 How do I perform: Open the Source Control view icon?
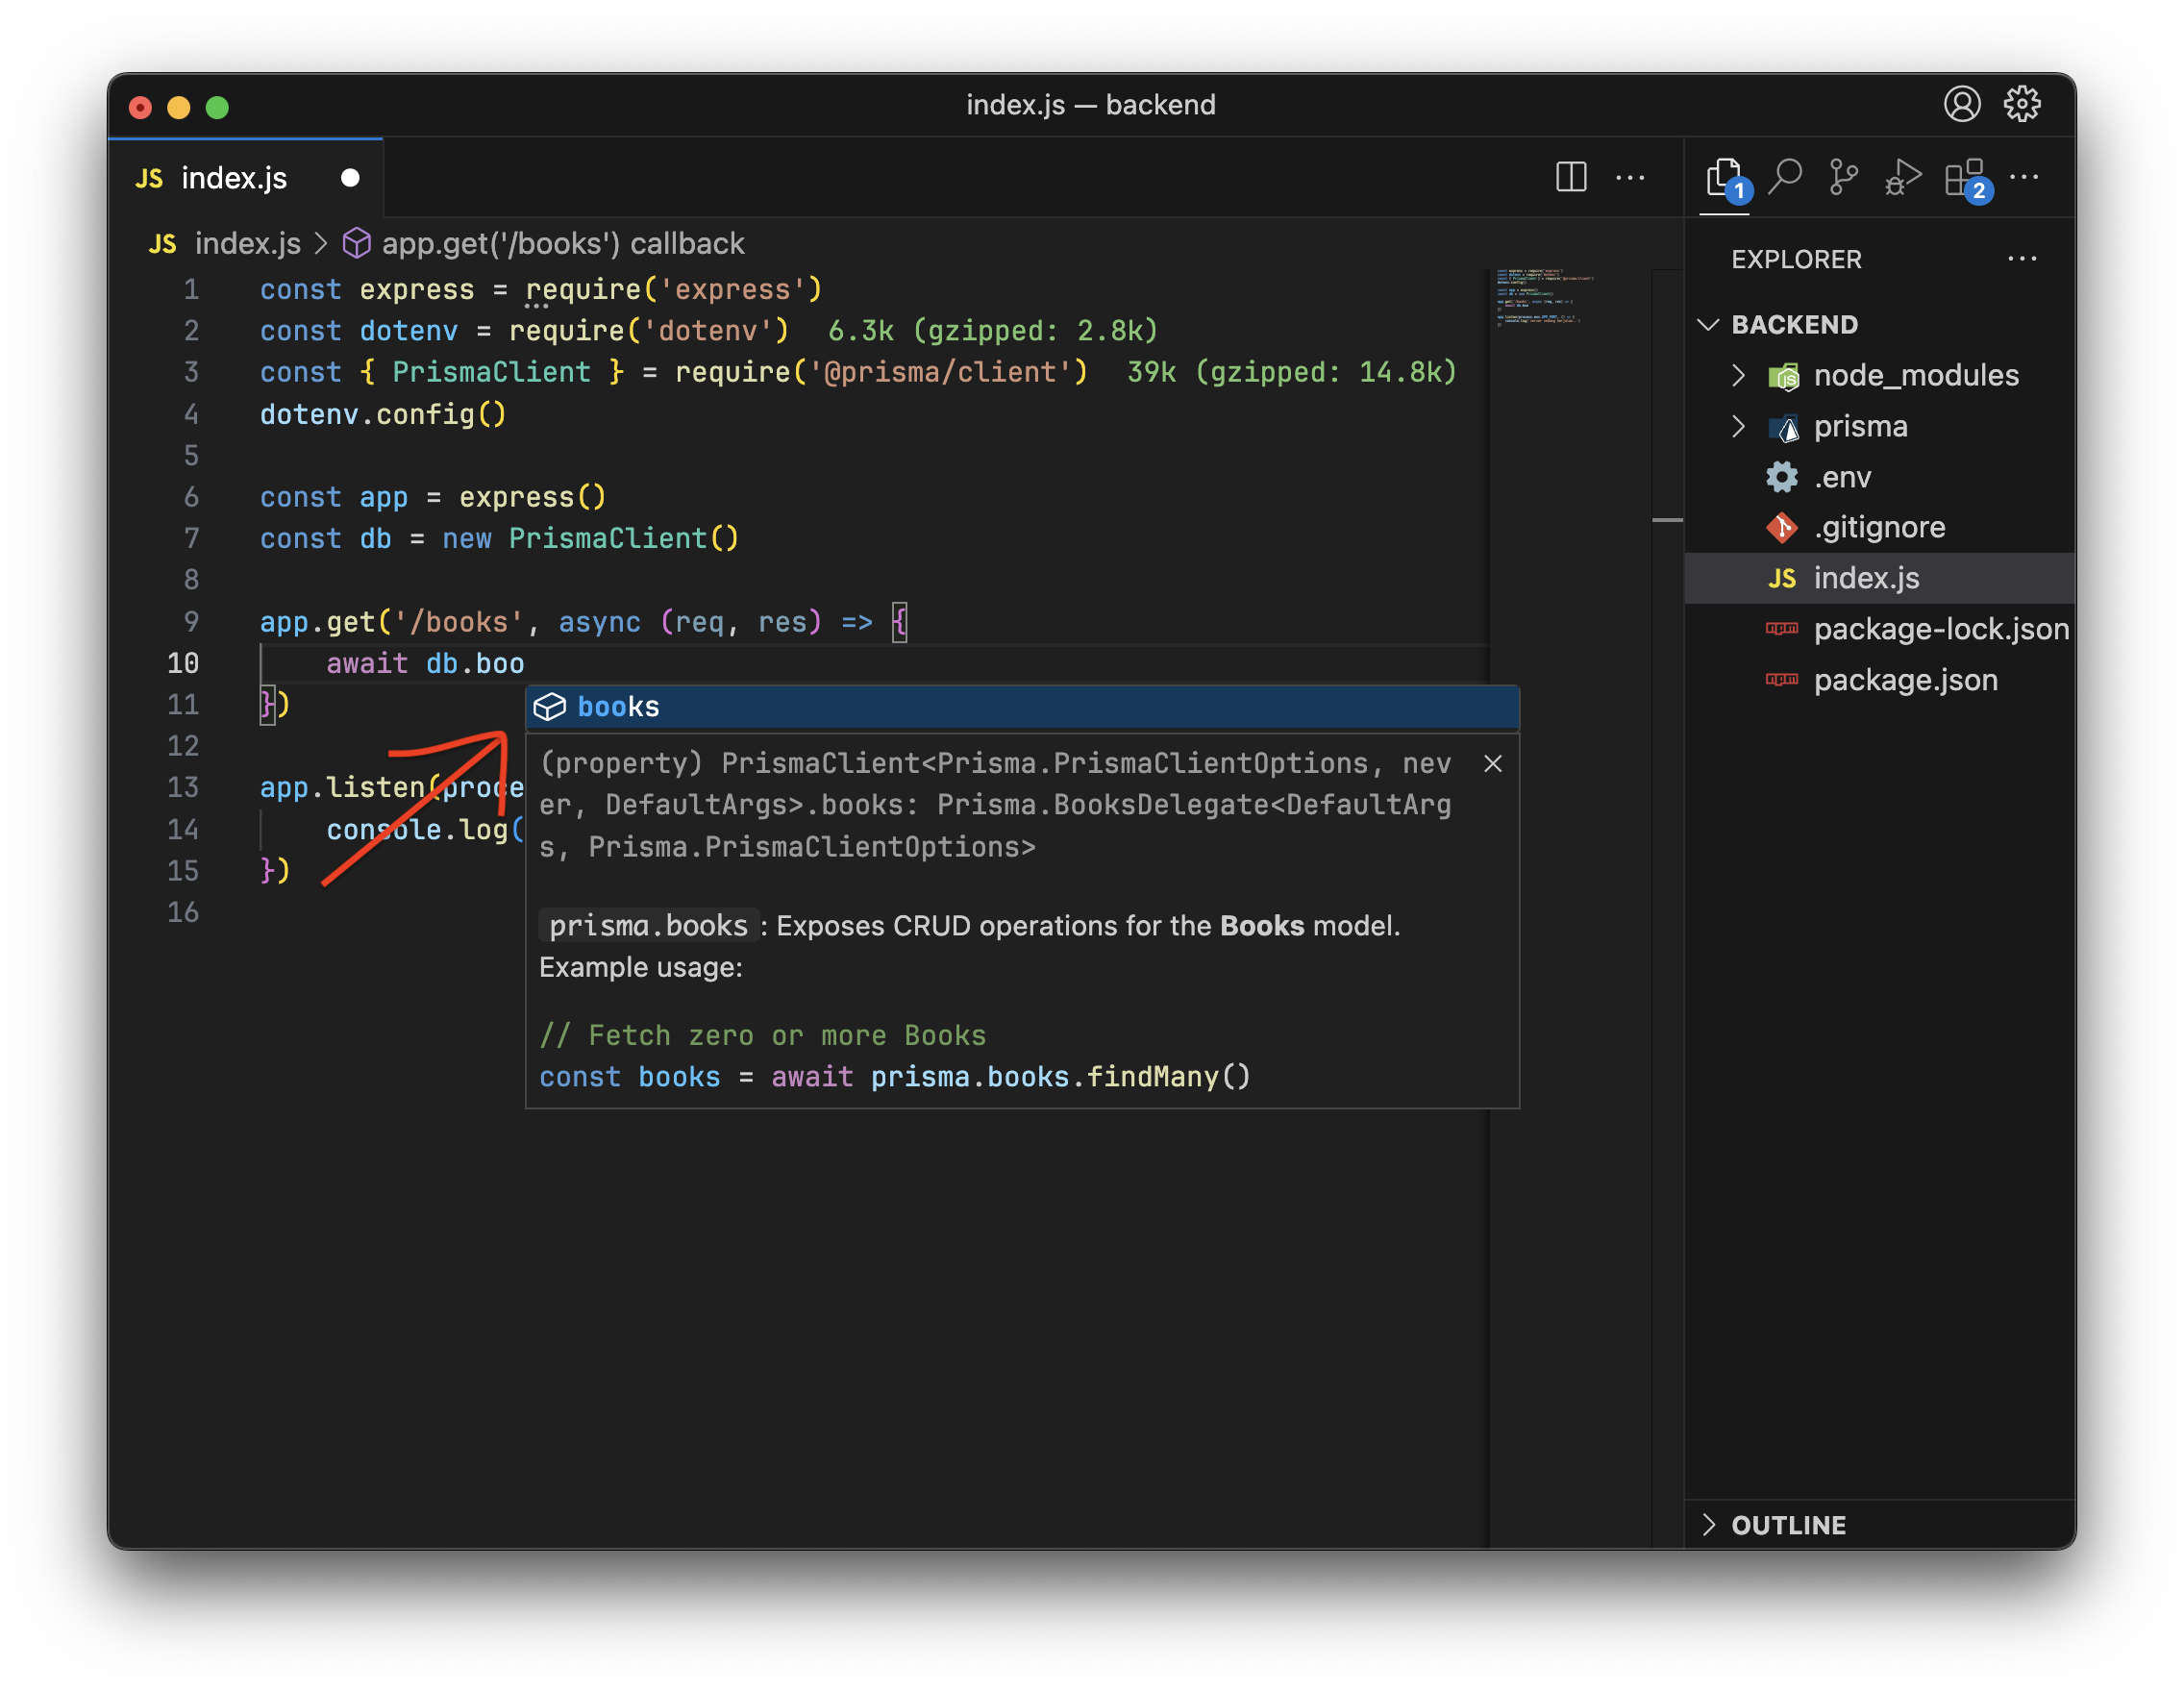(1843, 178)
